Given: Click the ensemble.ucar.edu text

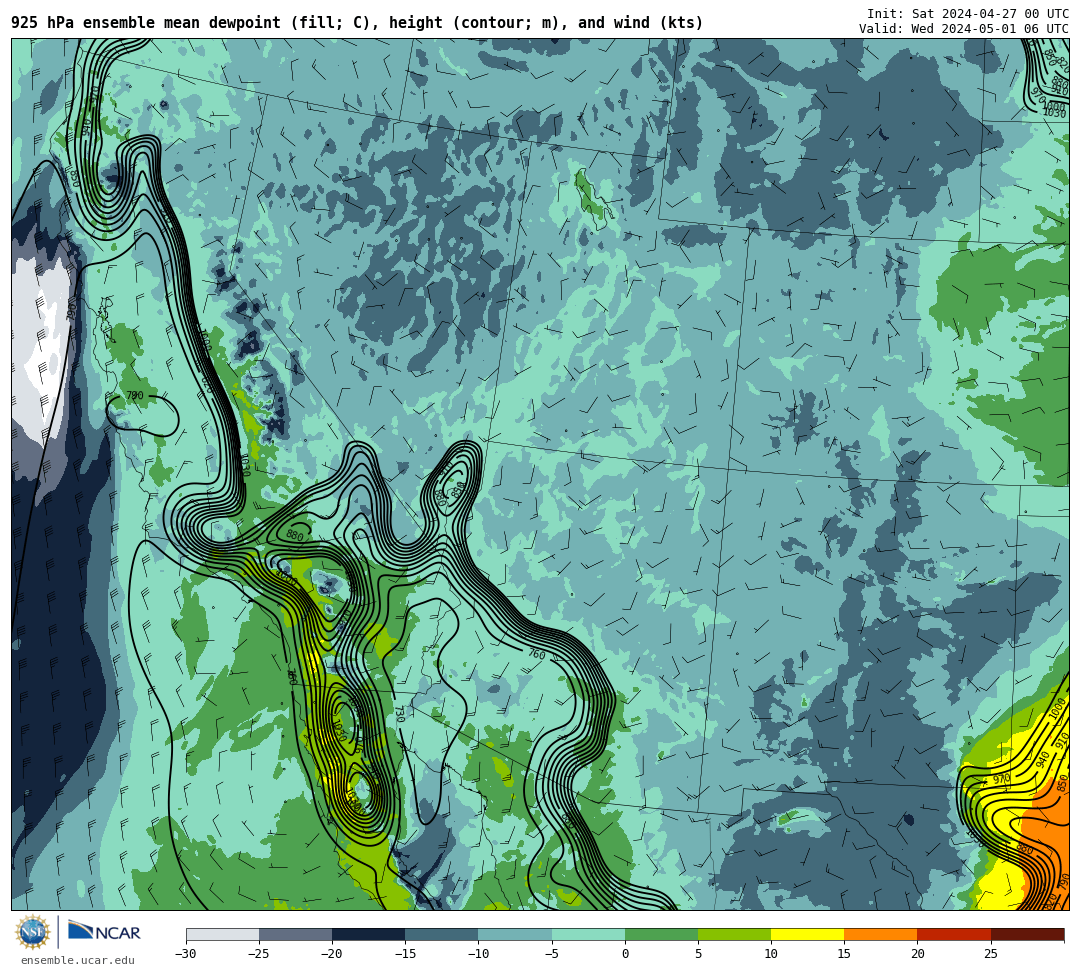Looking at the screenshot, I should 78,960.
